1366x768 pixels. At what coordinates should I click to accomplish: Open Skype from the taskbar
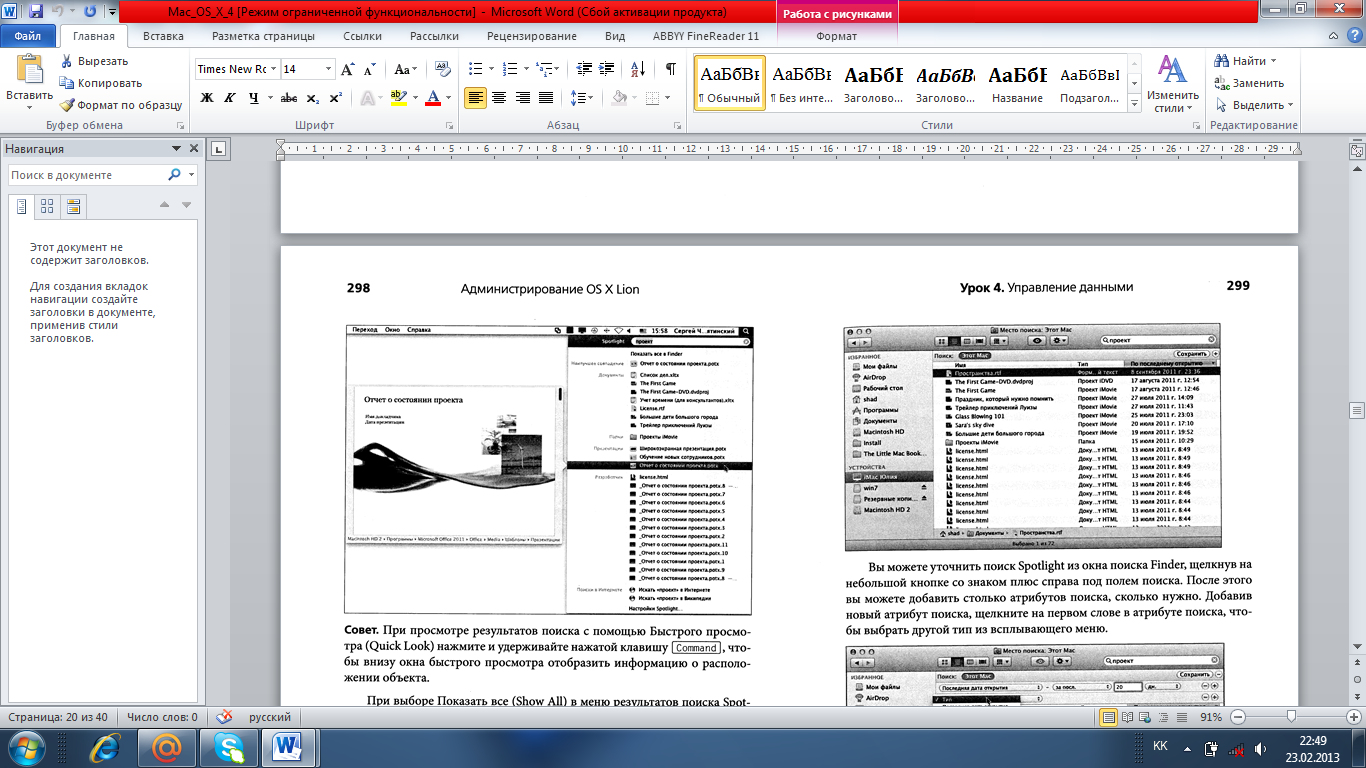point(228,746)
